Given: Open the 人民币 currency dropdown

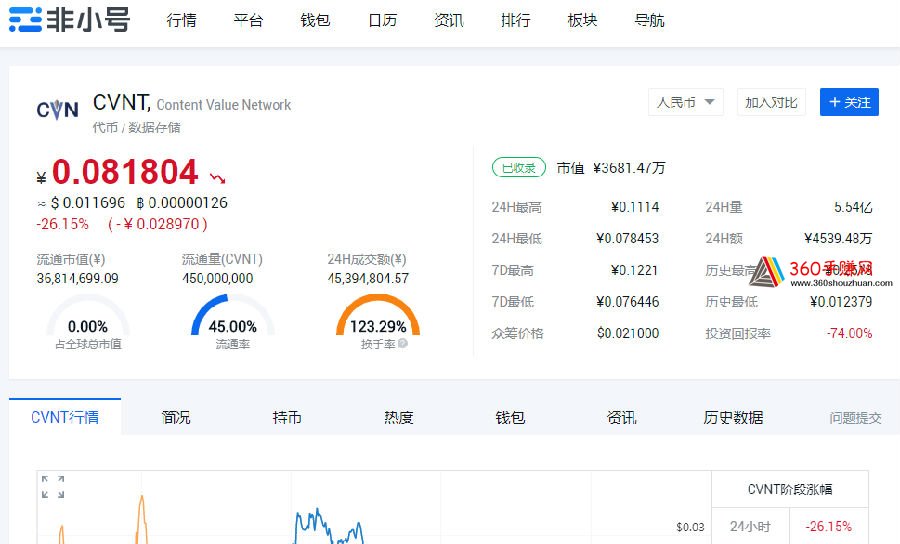Looking at the screenshot, I should pos(685,102).
